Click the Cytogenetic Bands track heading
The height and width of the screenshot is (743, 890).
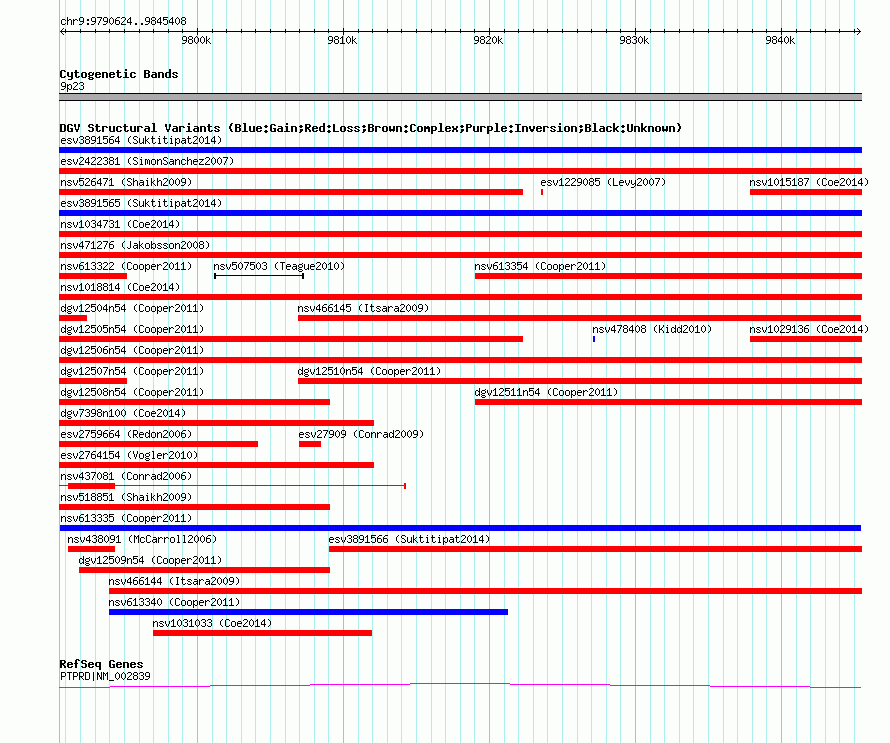(x=119, y=74)
